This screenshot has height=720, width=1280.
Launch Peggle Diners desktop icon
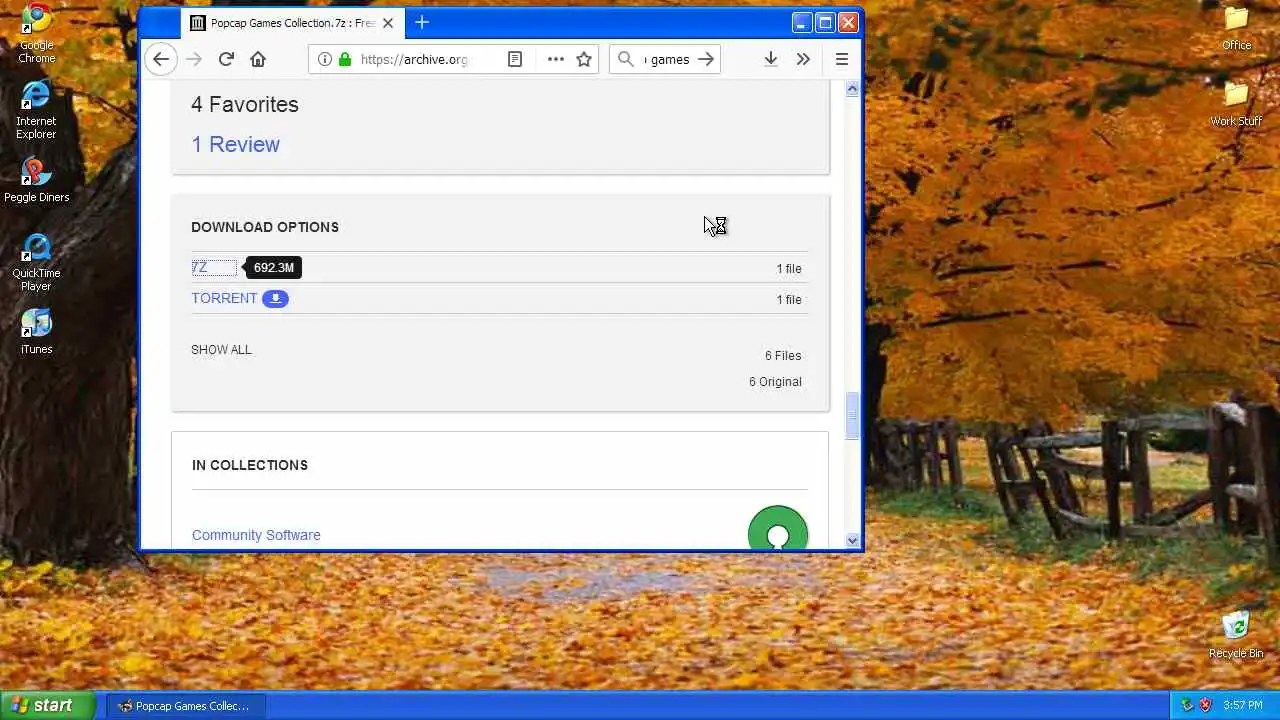click(36, 180)
